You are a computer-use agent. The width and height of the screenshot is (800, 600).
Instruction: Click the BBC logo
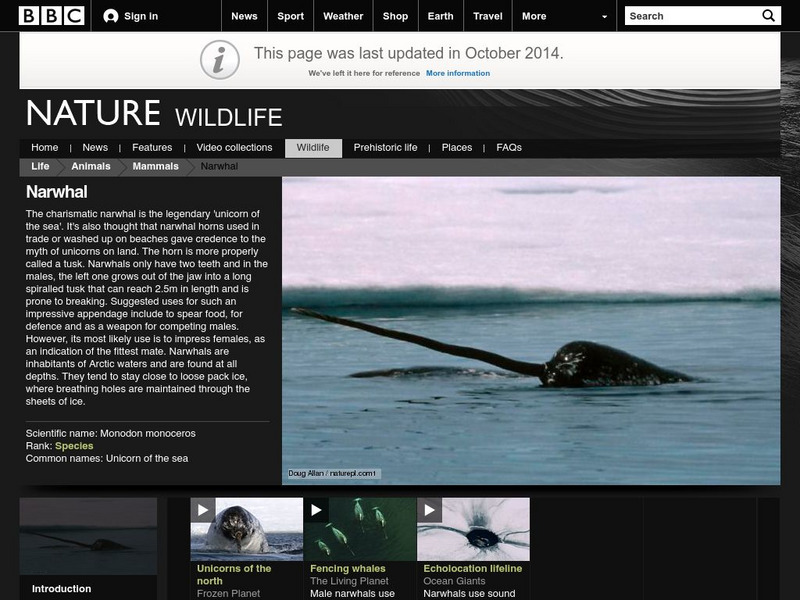(x=52, y=16)
